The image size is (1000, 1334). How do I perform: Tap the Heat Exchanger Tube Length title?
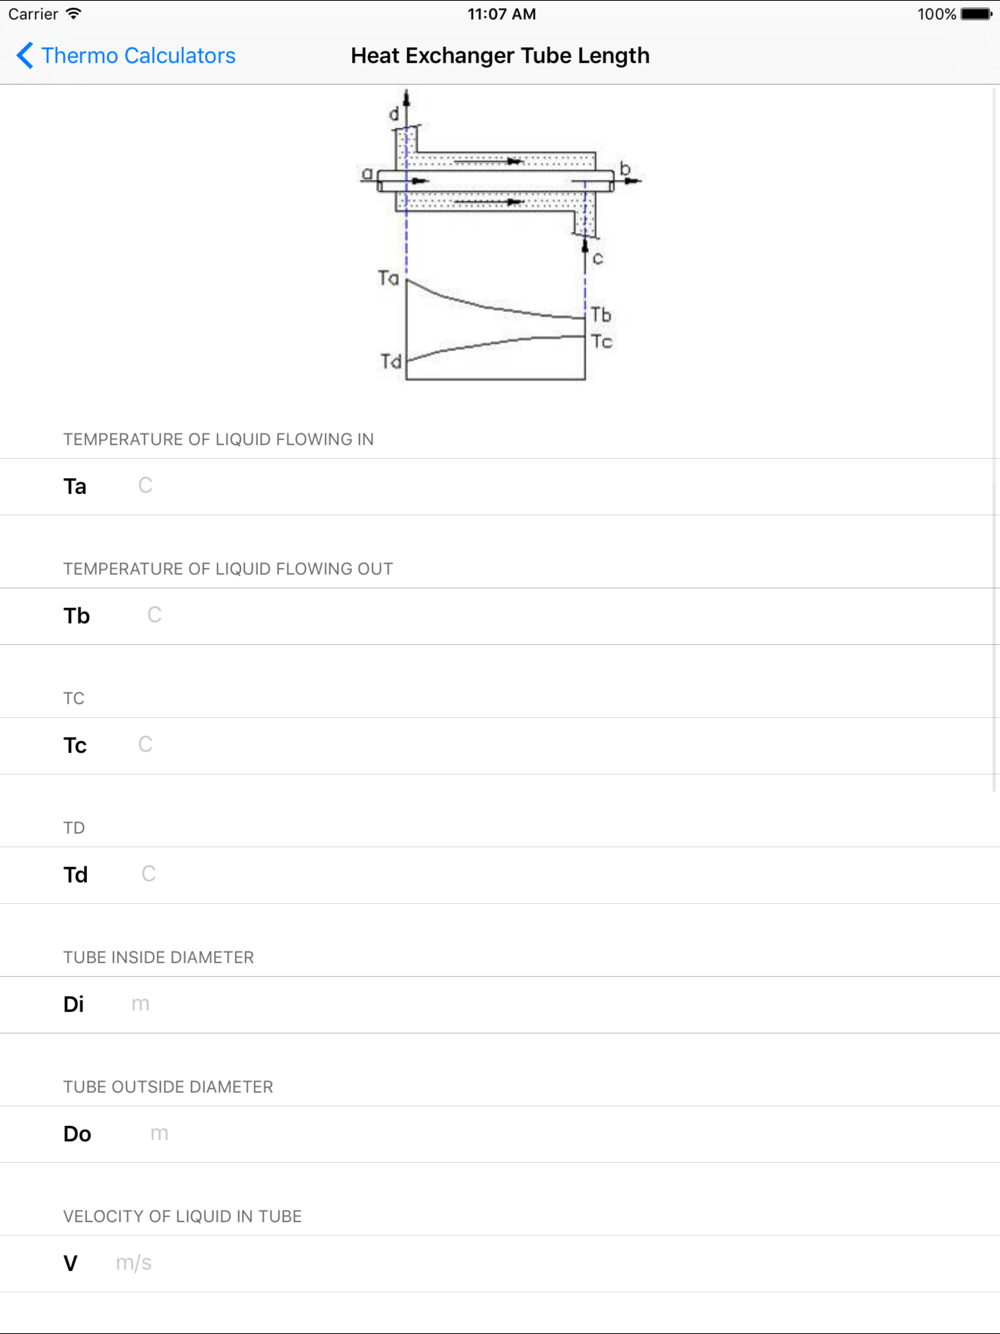(x=500, y=56)
